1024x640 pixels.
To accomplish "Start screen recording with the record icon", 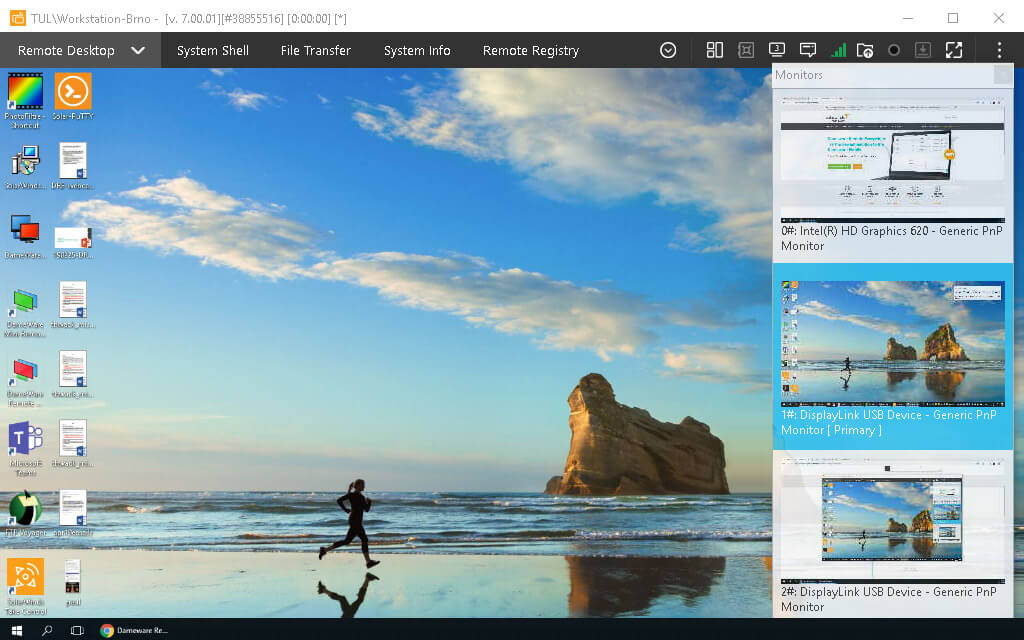I will (894, 50).
